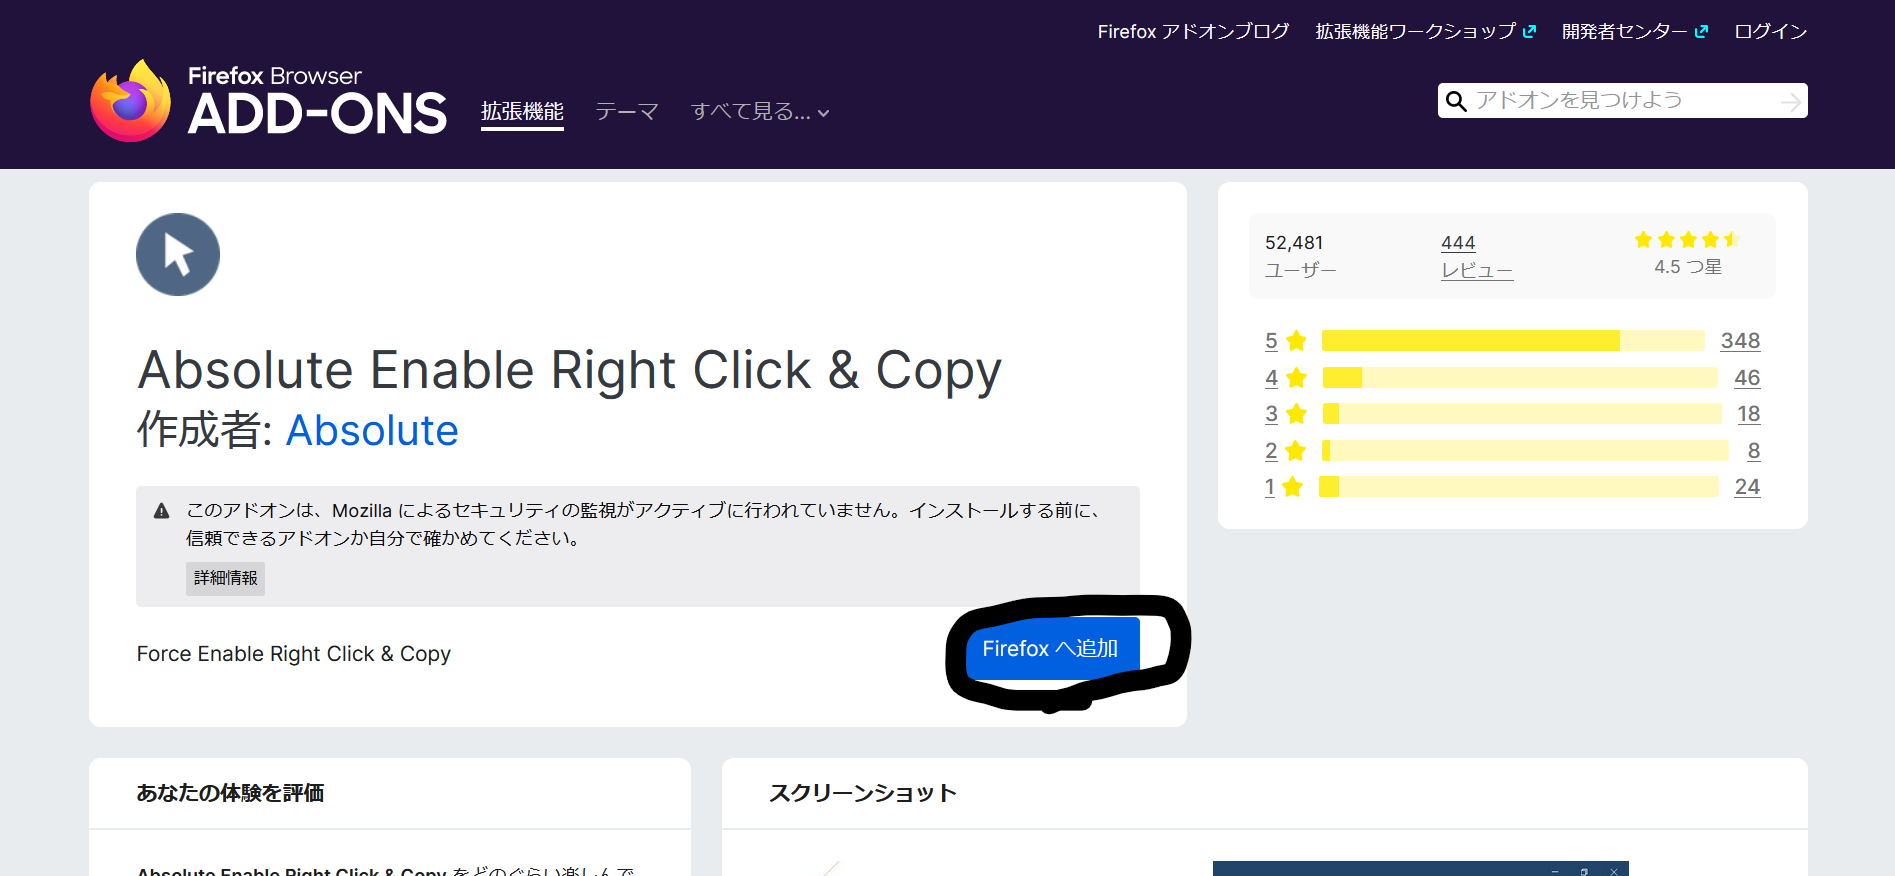Screen dimensions: 1895x876
Task: Open the 444 reviews count link
Action: (1458, 243)
